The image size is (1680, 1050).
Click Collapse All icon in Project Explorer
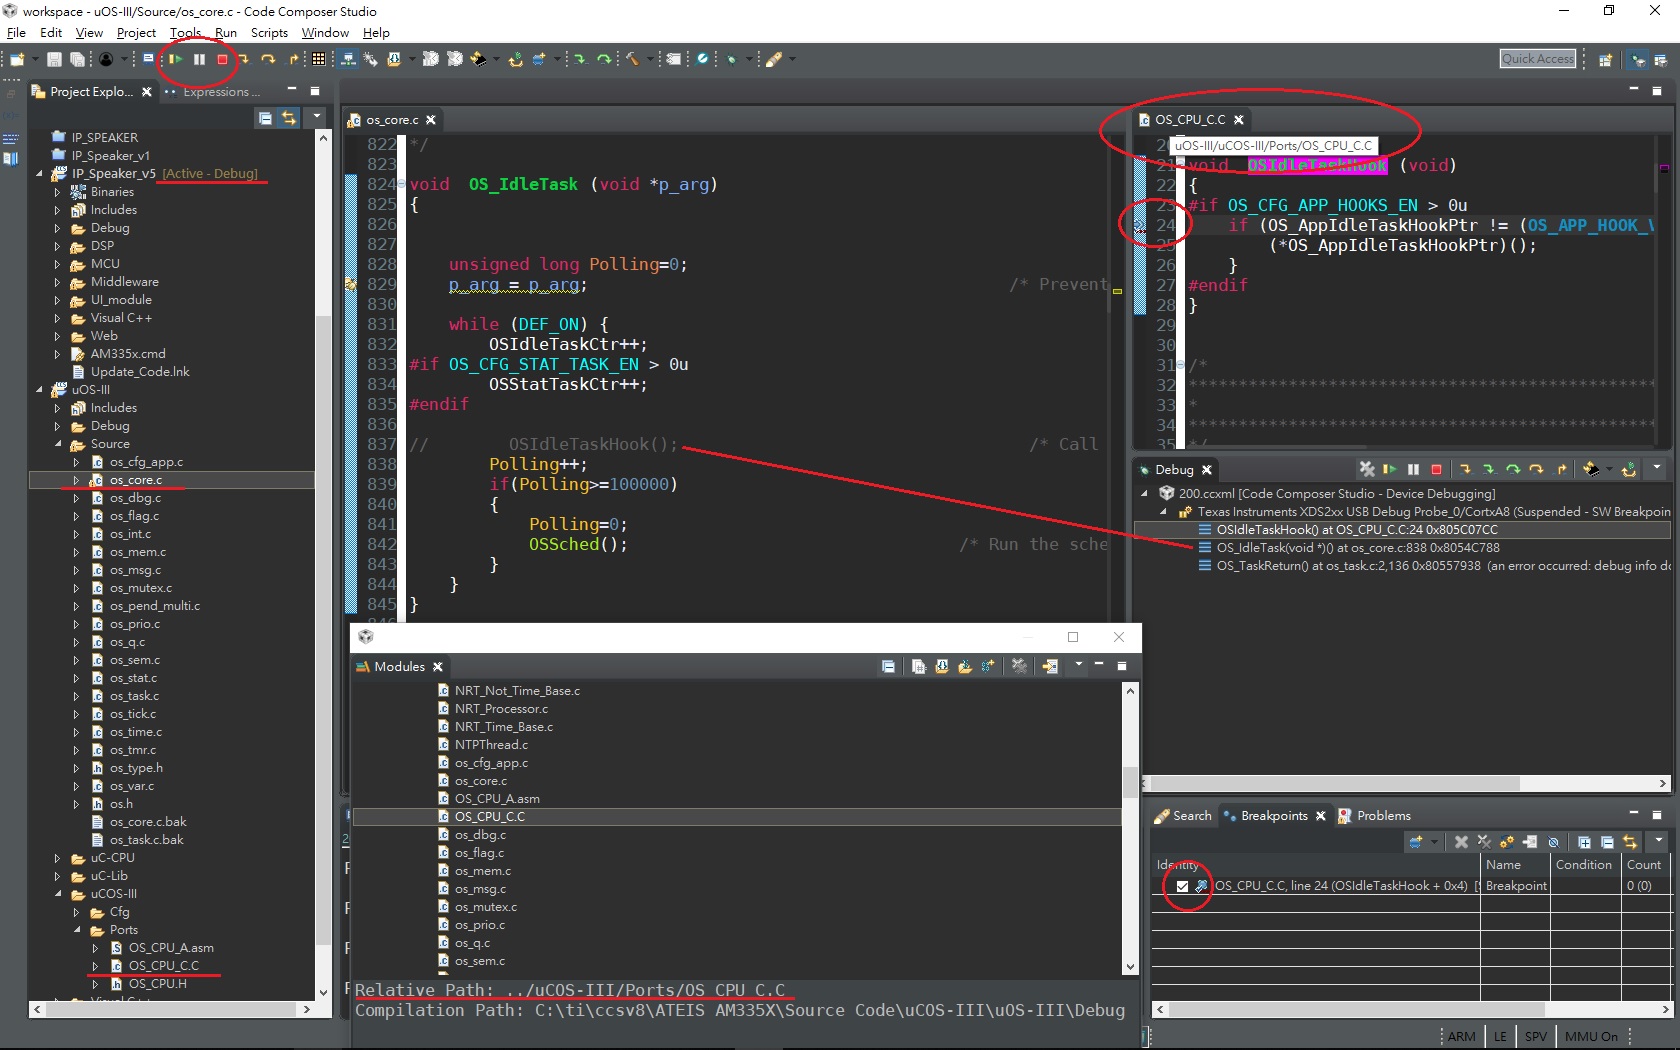point(265,118)
